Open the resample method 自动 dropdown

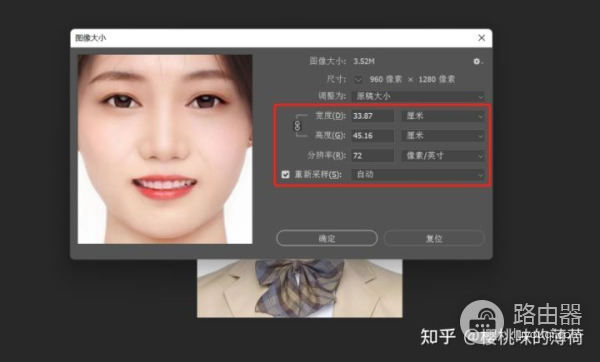click(x=418, y=174)
